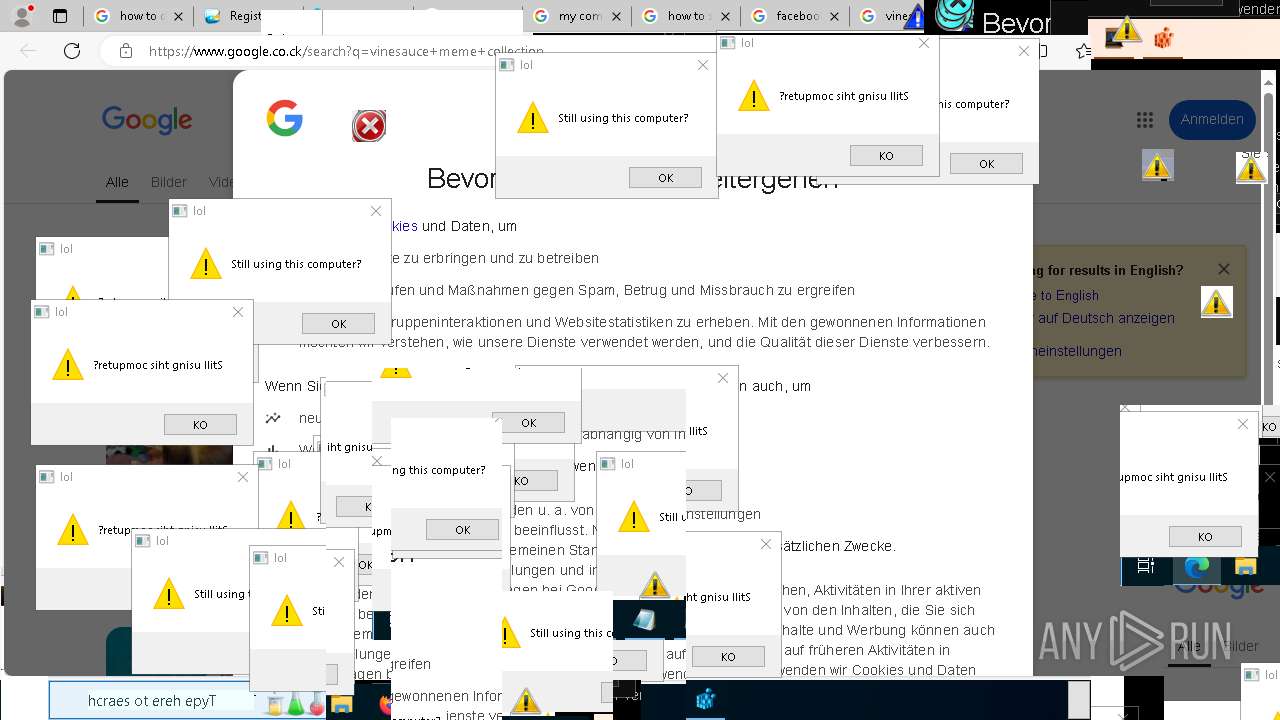Screen dimensions: 1280x720
Task: Click the trend-line icon beside 'neu'
Action: tap(273, 418)
